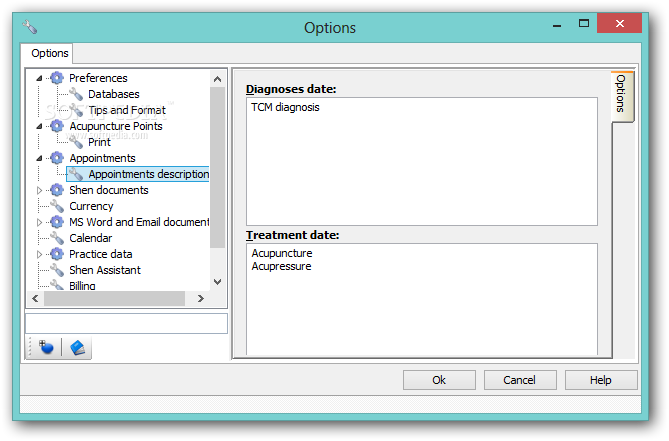Click the blue book toolbar icon

click(77, 347)
